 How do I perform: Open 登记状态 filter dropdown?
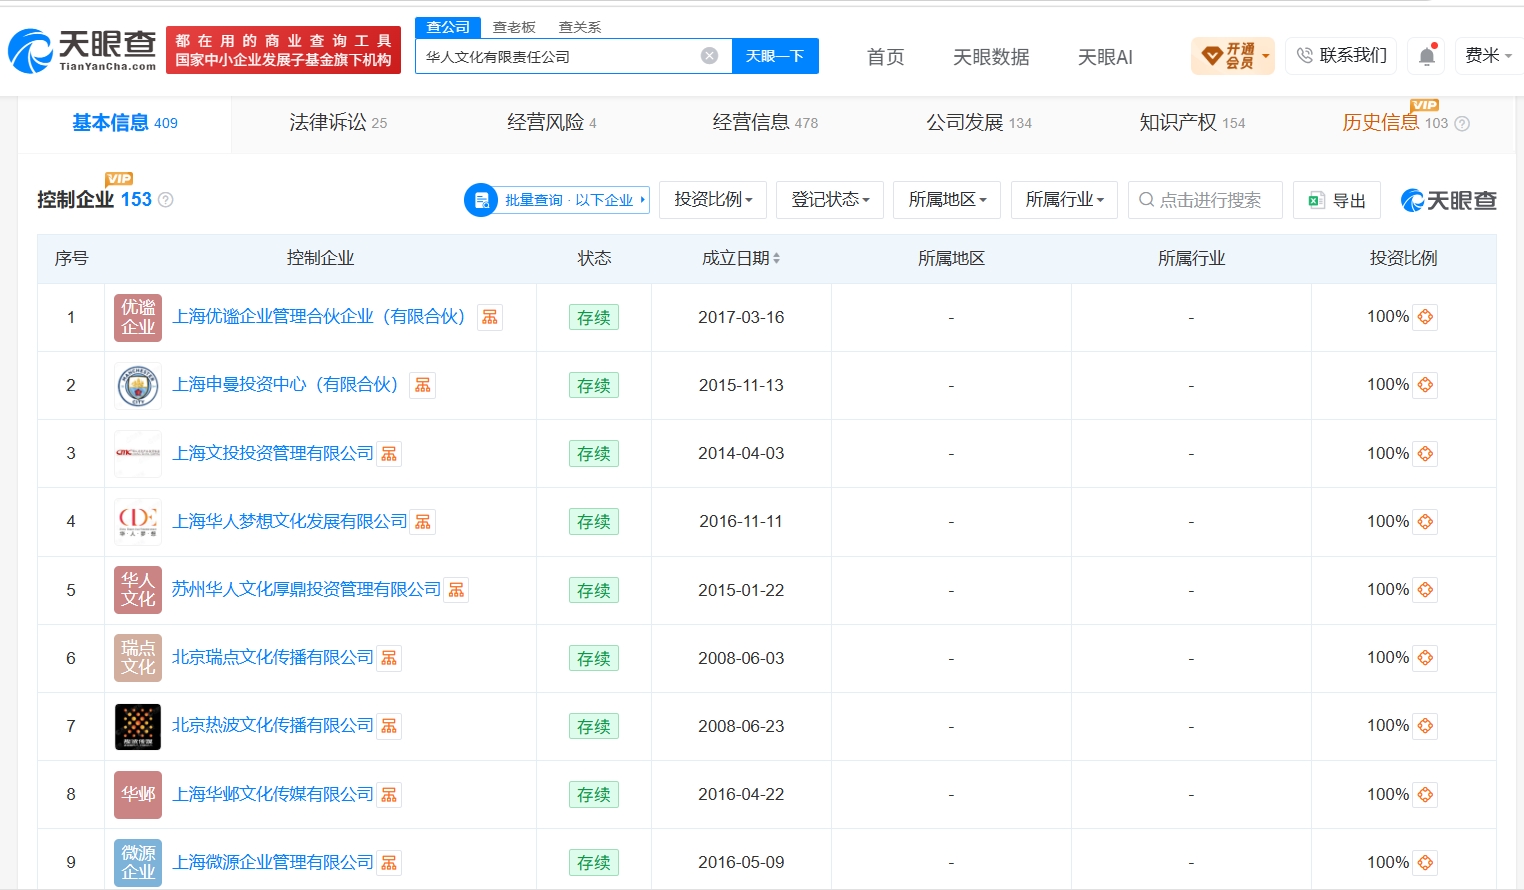pyautogui.click(x=830, y=200)
